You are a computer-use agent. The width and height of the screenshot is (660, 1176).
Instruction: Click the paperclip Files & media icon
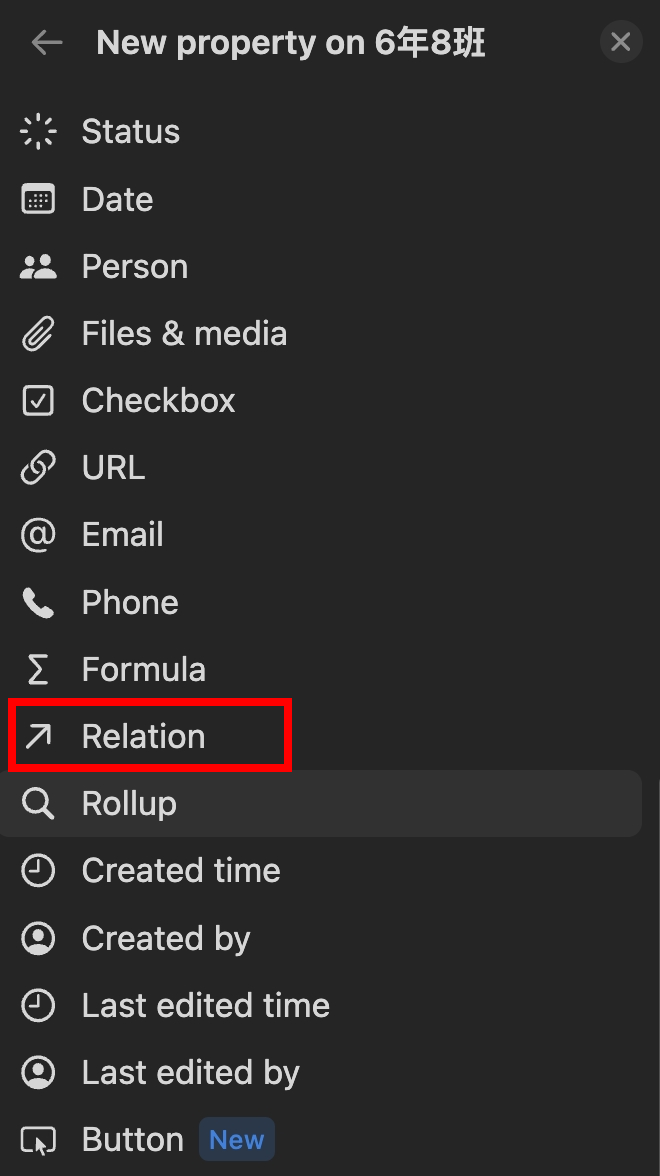(x=38, y=334)
